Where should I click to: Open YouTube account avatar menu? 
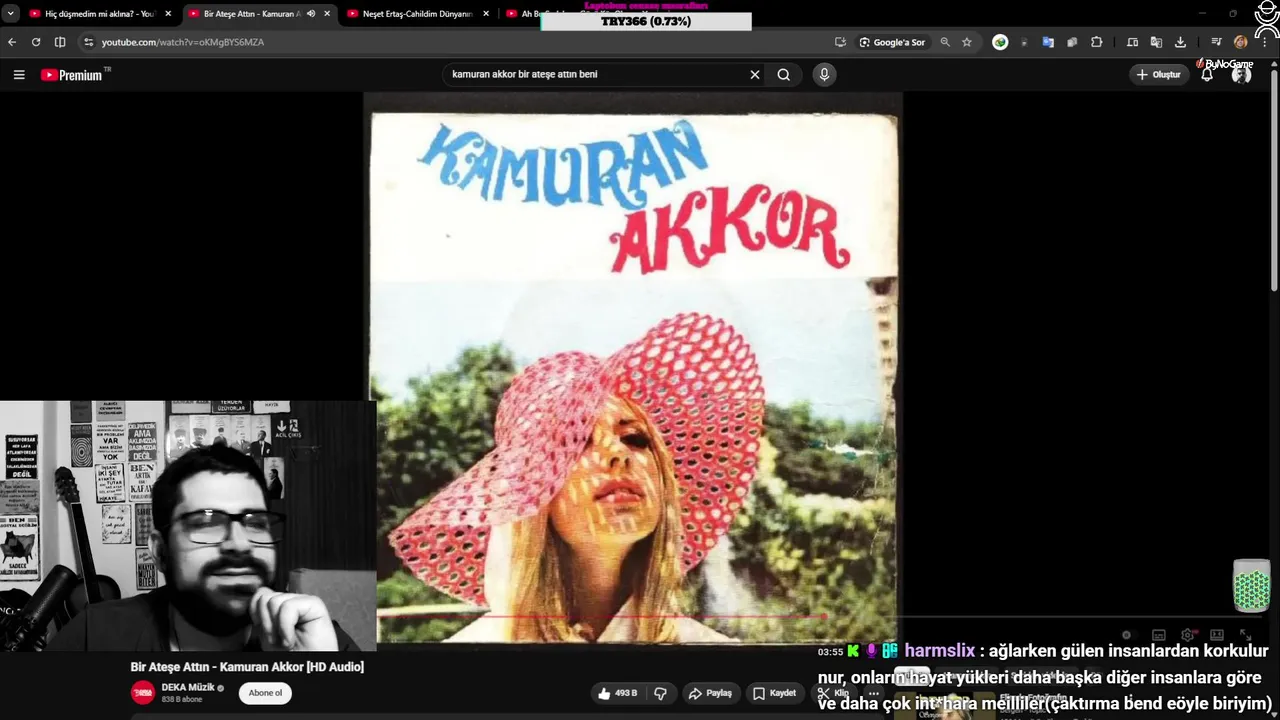point(1242,74)
